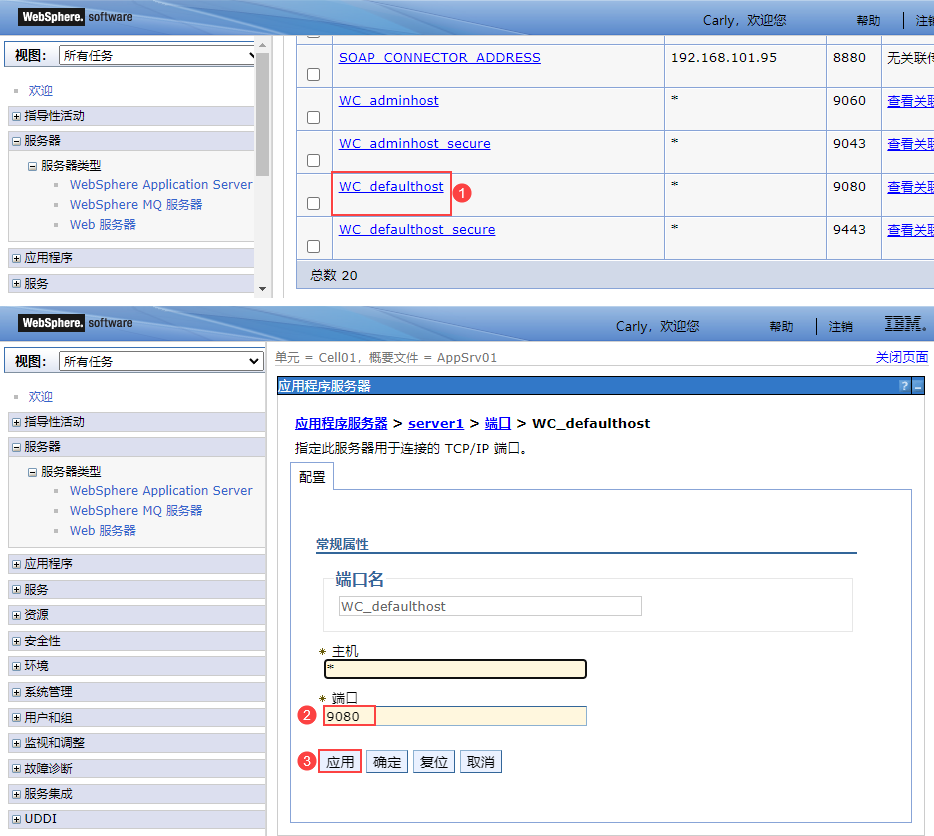Tick the checkbox in the WC_adminhost row

(313, 117)
